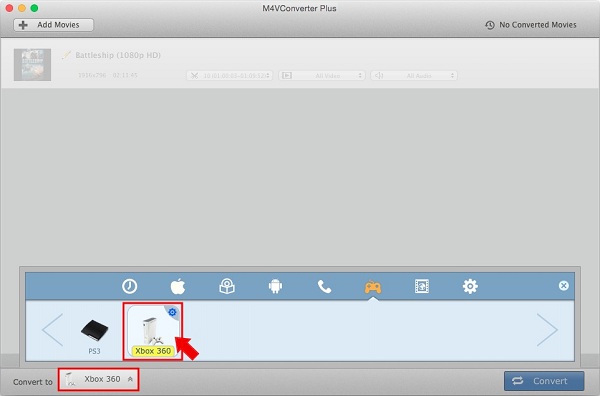600x396 pixels.
Task: Choose the phone devices category icon
Action: 324,286
